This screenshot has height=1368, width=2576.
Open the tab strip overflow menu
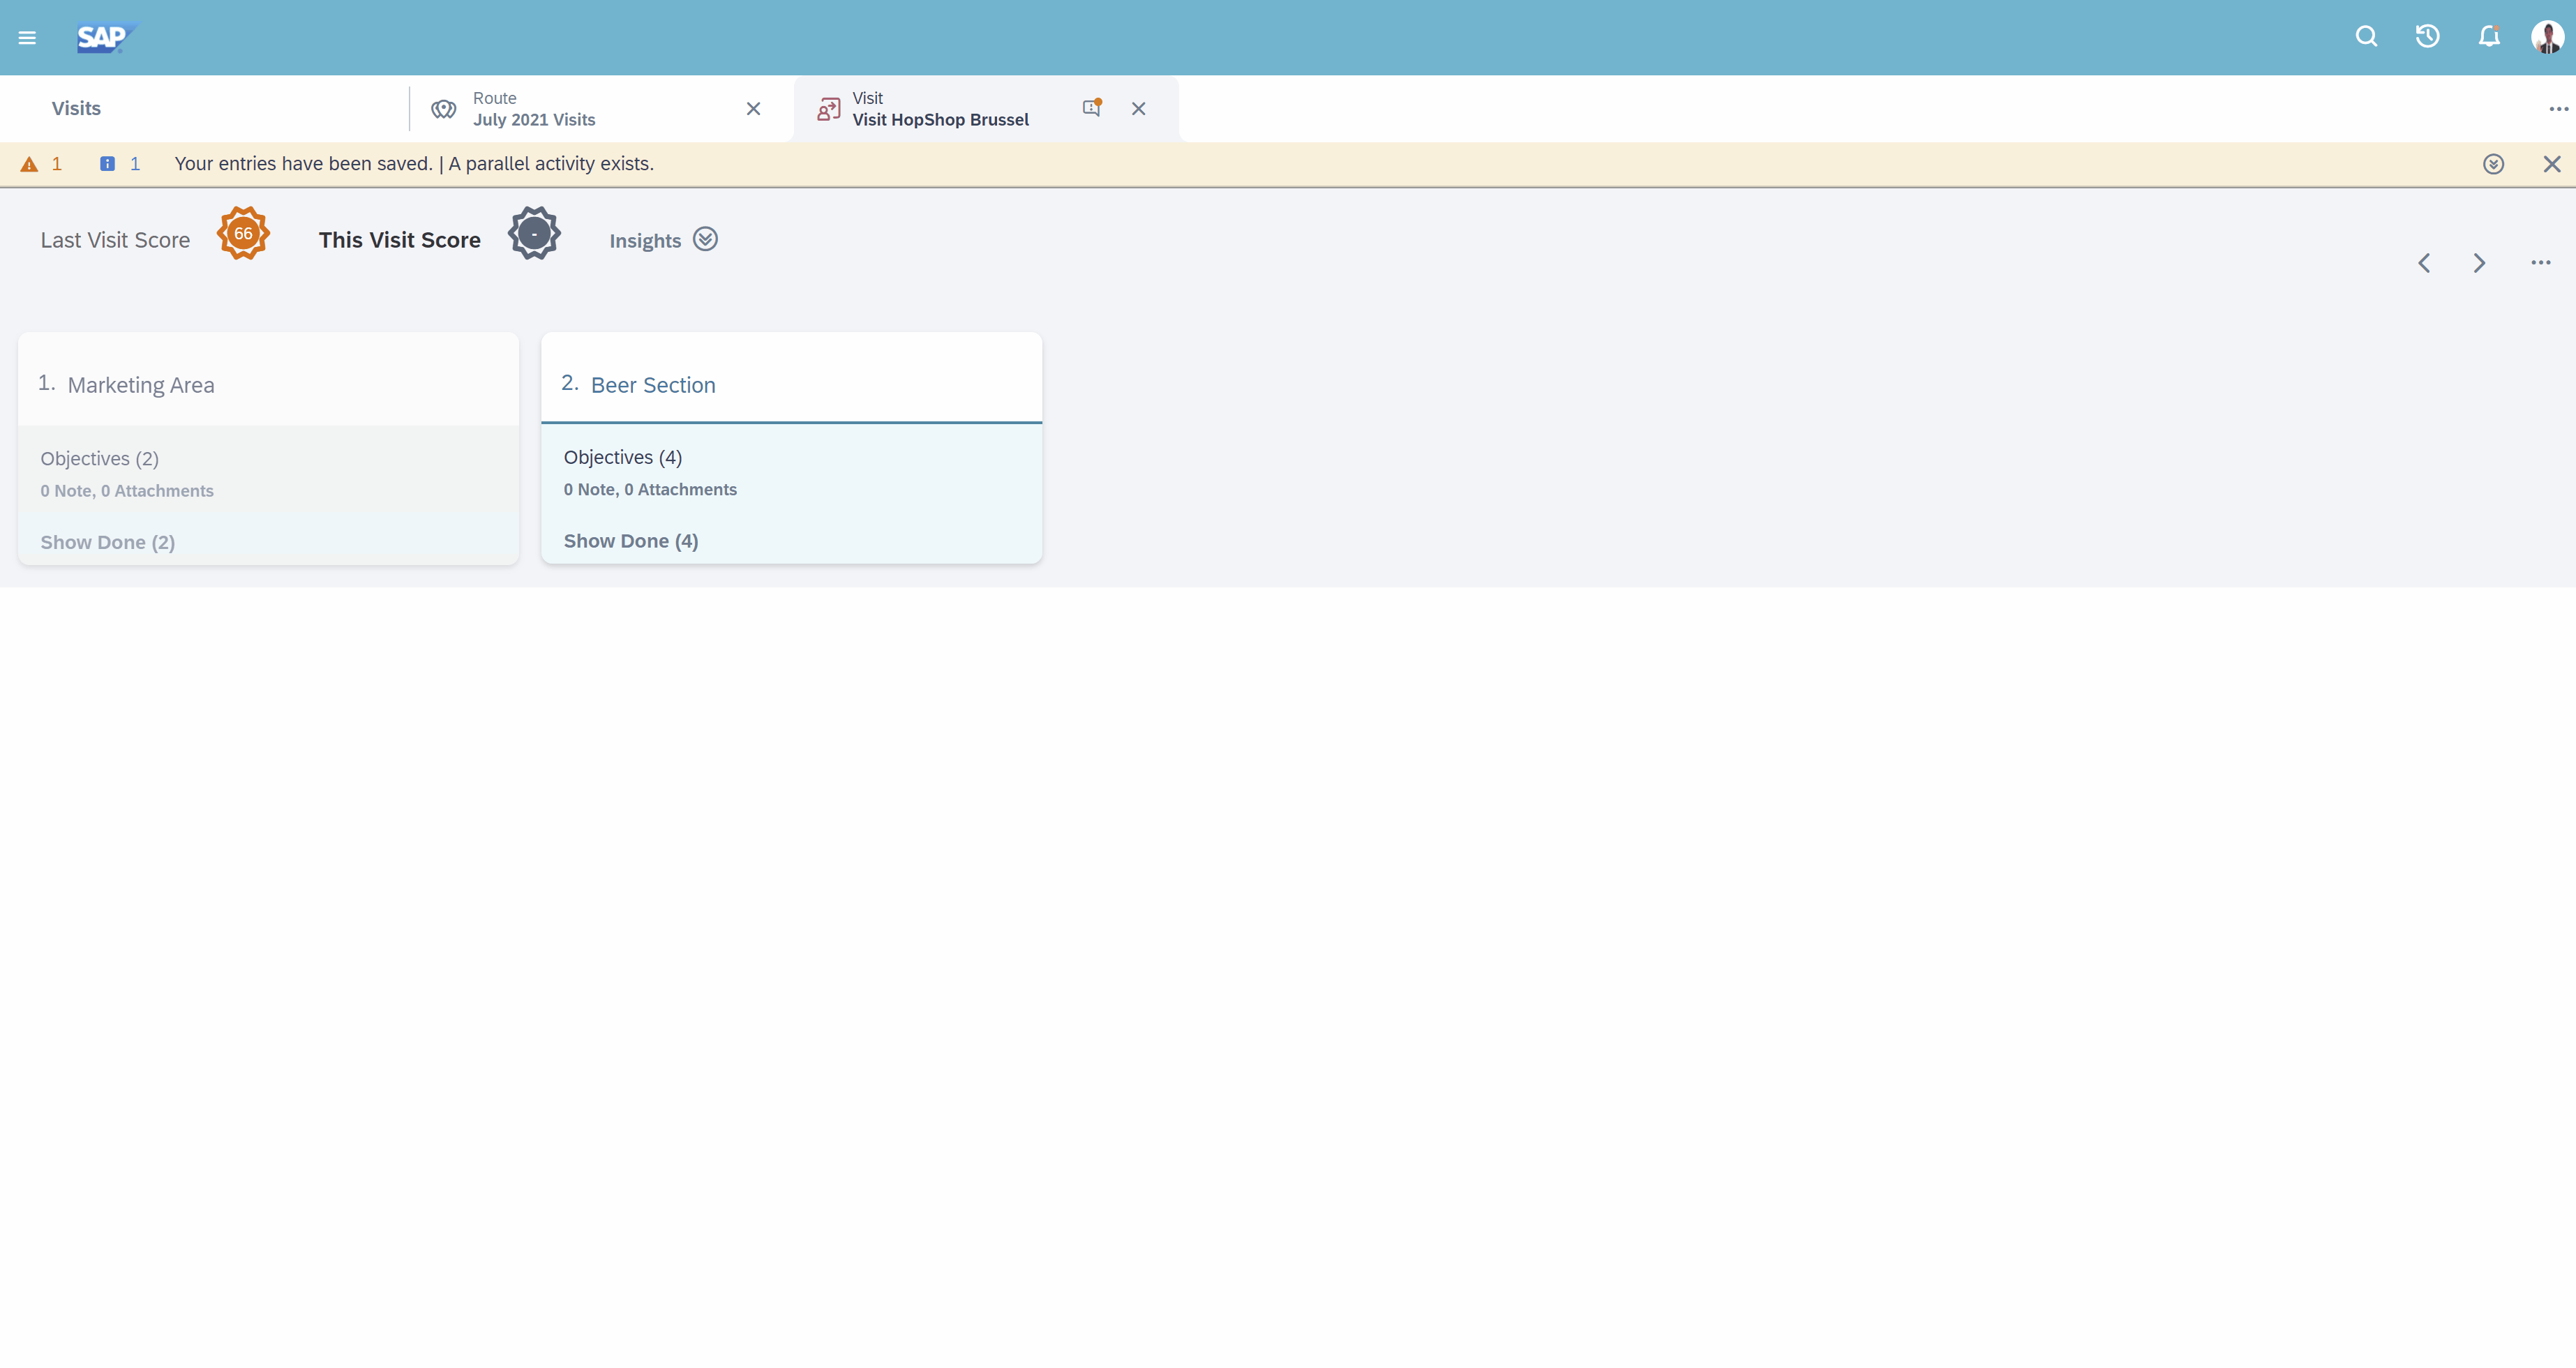2558,108
